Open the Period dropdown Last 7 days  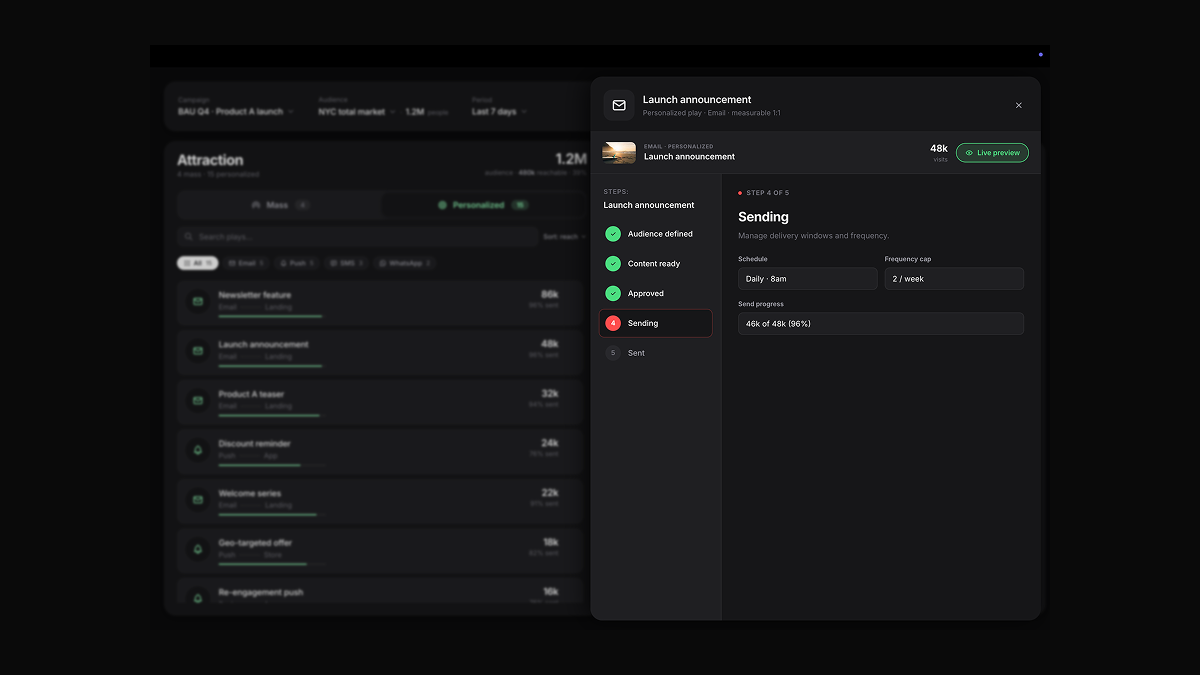499,112
